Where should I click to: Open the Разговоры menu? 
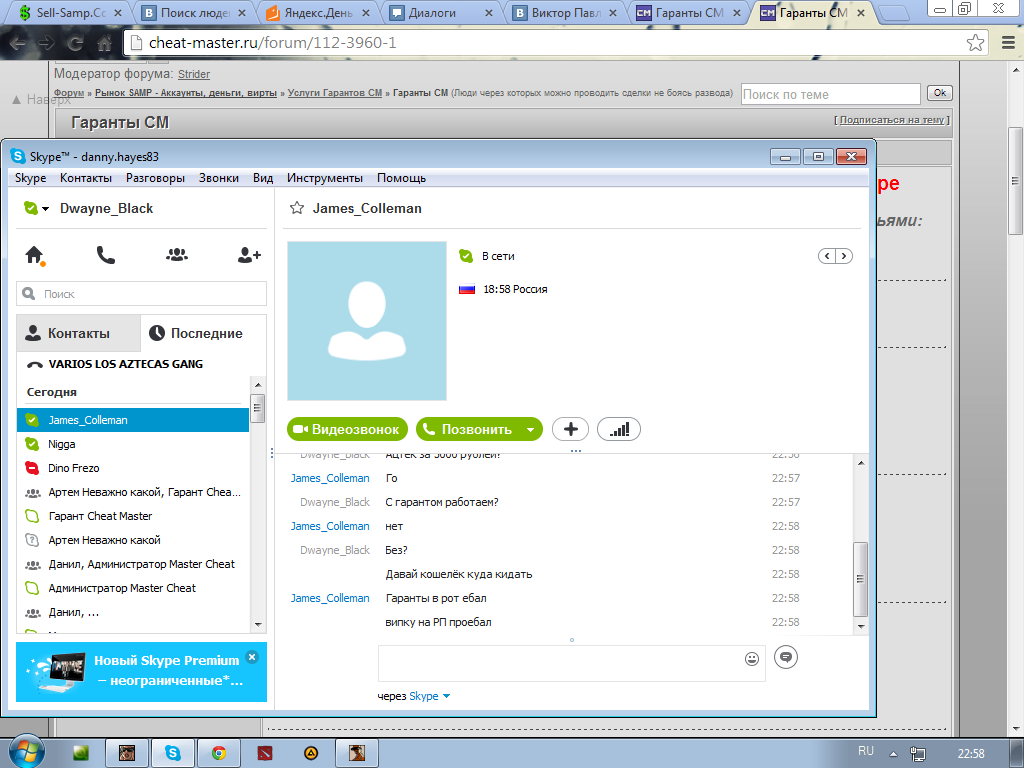[x=155, y=178]
